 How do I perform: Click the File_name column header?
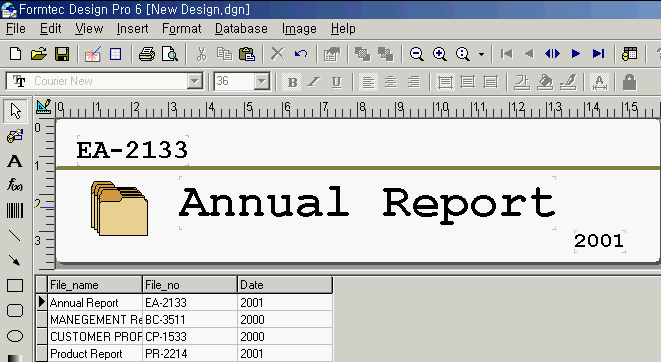[x=95, y=285]
